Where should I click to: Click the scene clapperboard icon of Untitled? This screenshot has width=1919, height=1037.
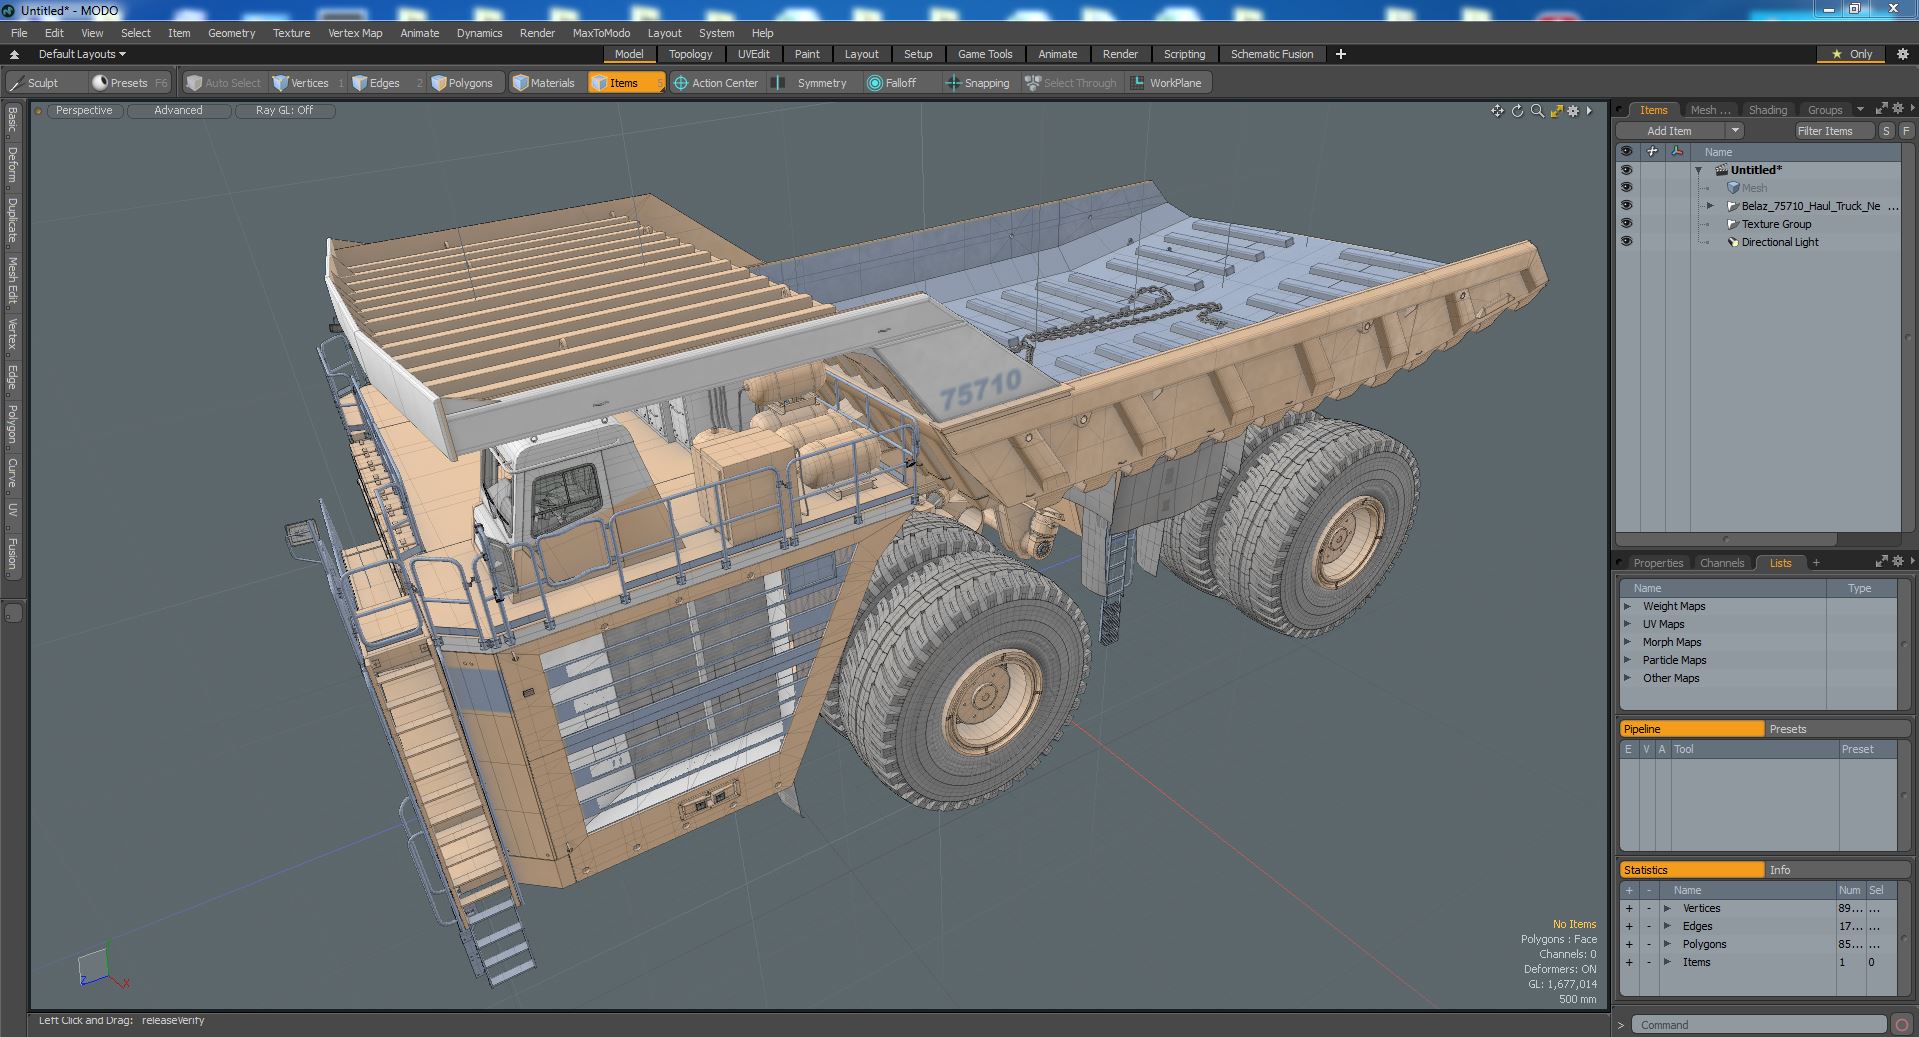pyautogui.click(x=1722, y=170)
